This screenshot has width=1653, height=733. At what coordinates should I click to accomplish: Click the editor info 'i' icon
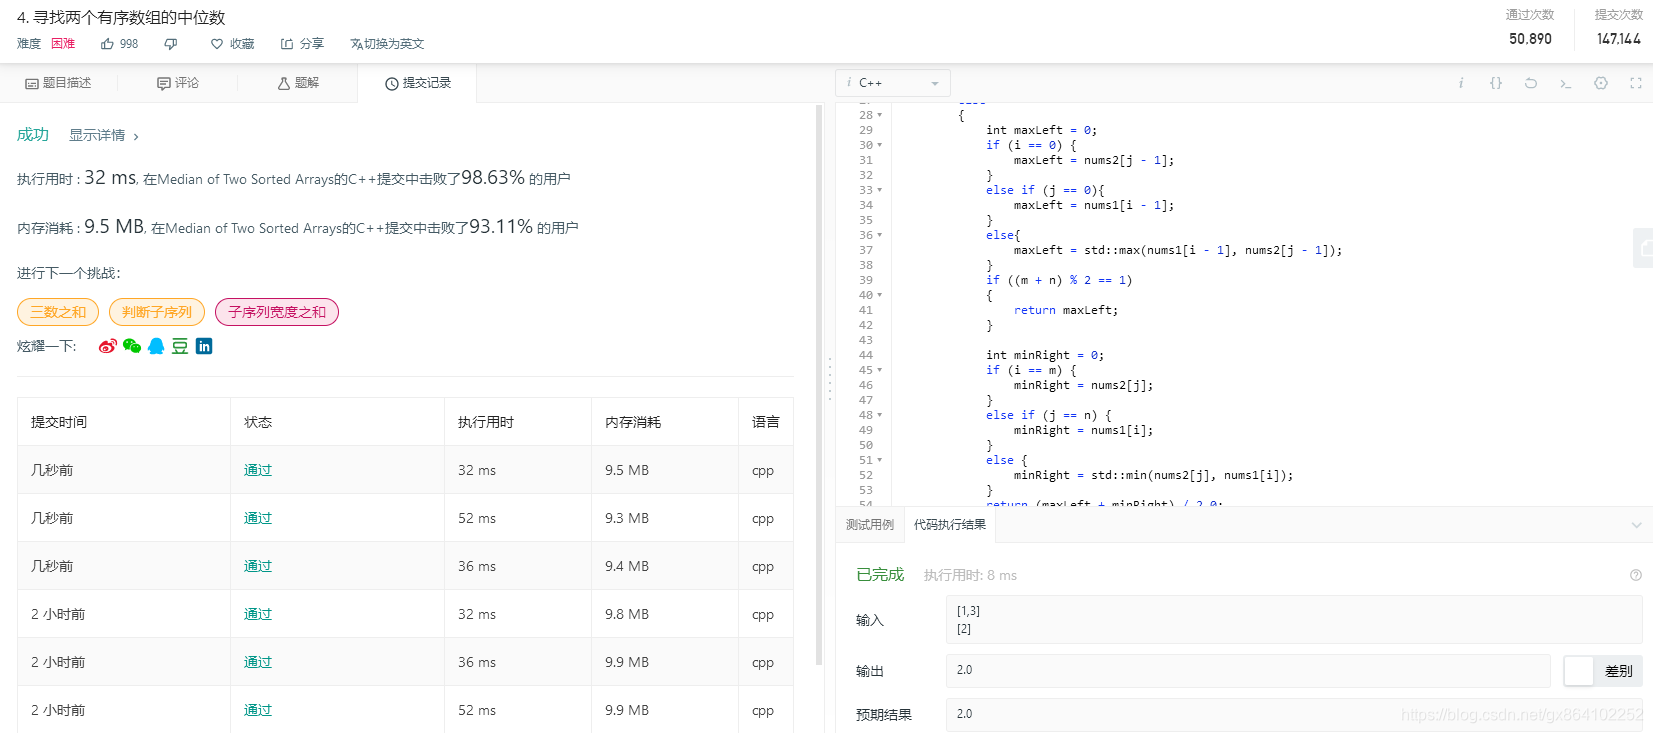tap(1461, 83)
